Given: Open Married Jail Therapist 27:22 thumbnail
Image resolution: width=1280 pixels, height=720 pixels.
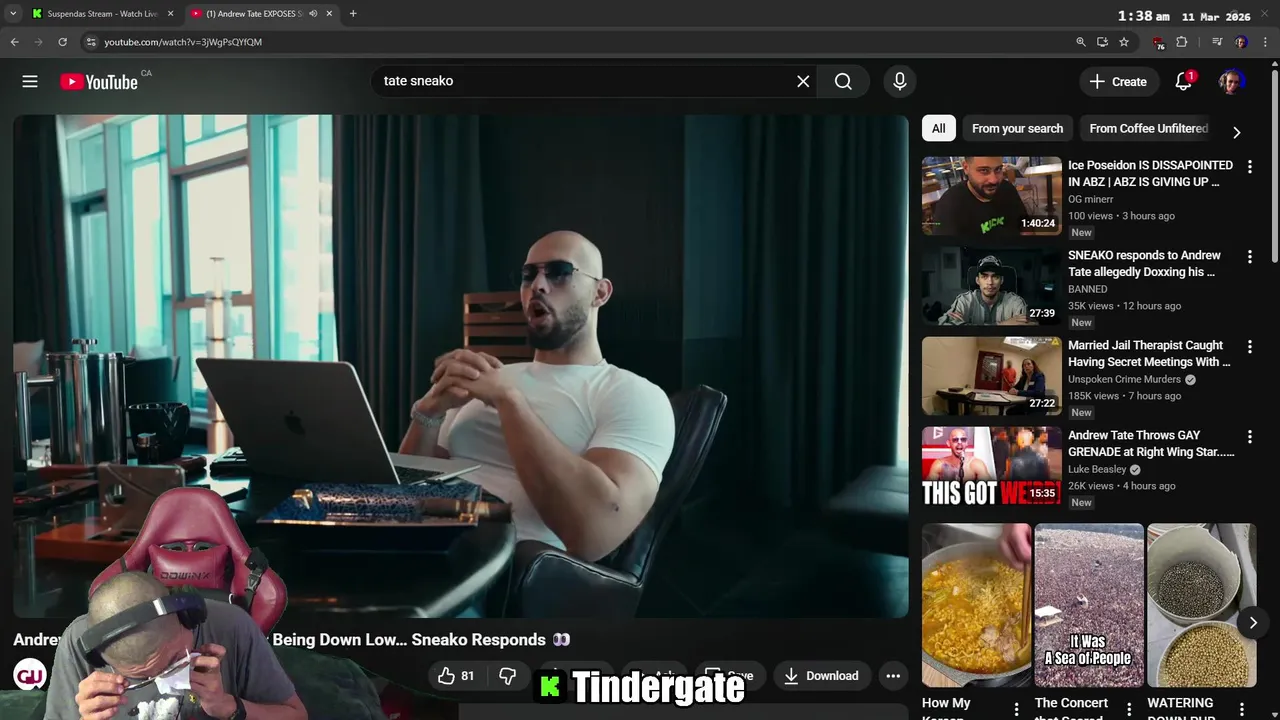Looking at the screenshot, I should (992, 375).
